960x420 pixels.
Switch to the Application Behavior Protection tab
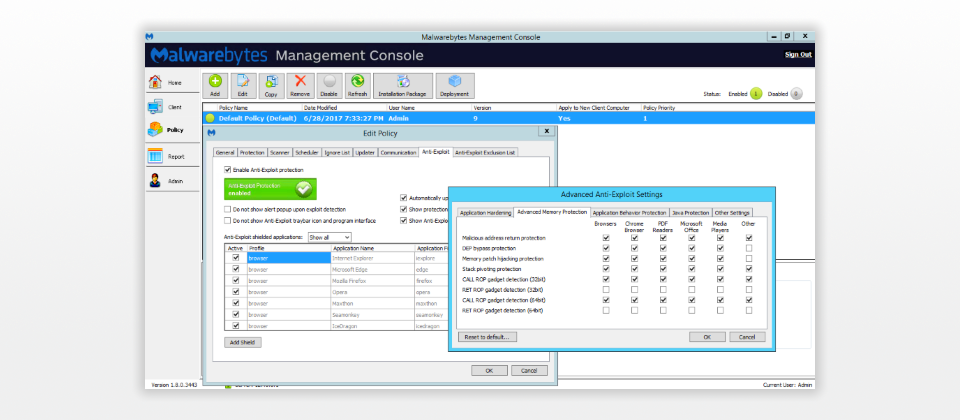pyautogui.click(x=629, y=213)
